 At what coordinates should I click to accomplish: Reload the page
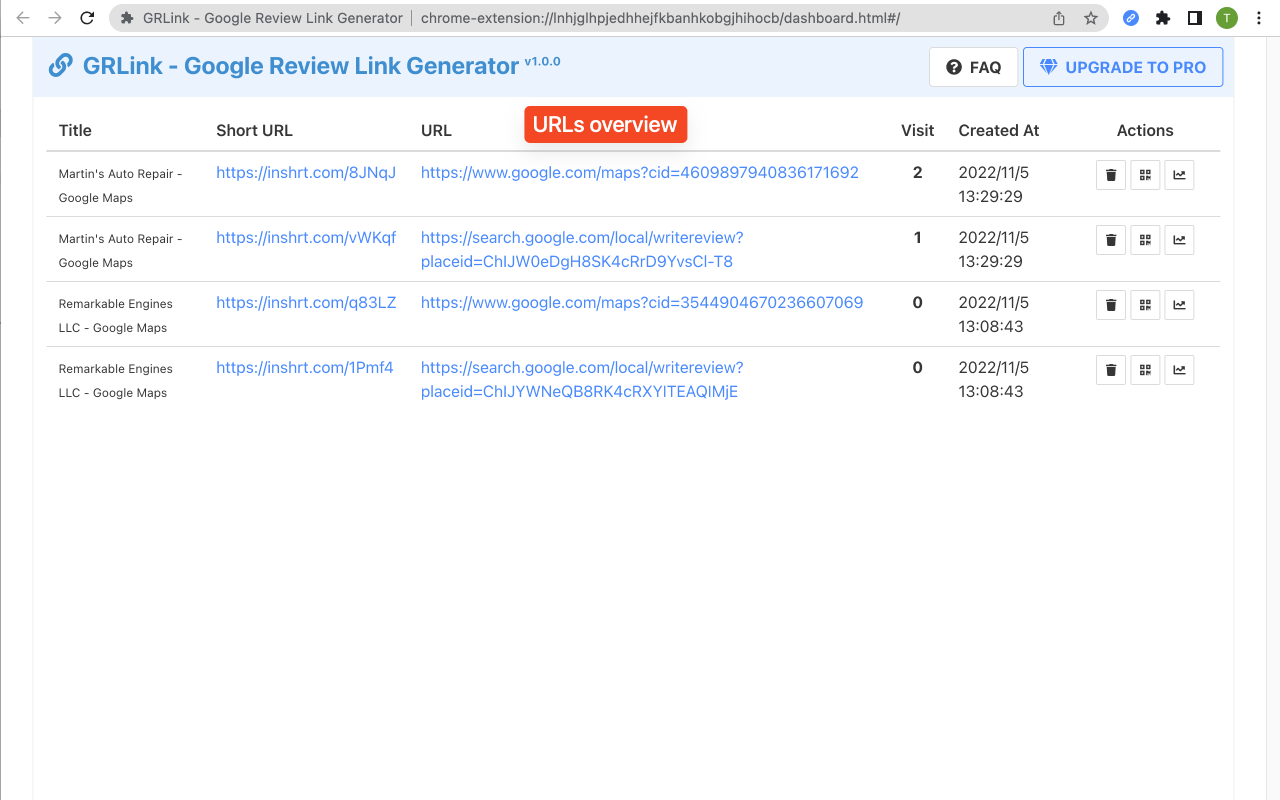tap(87, 18)
